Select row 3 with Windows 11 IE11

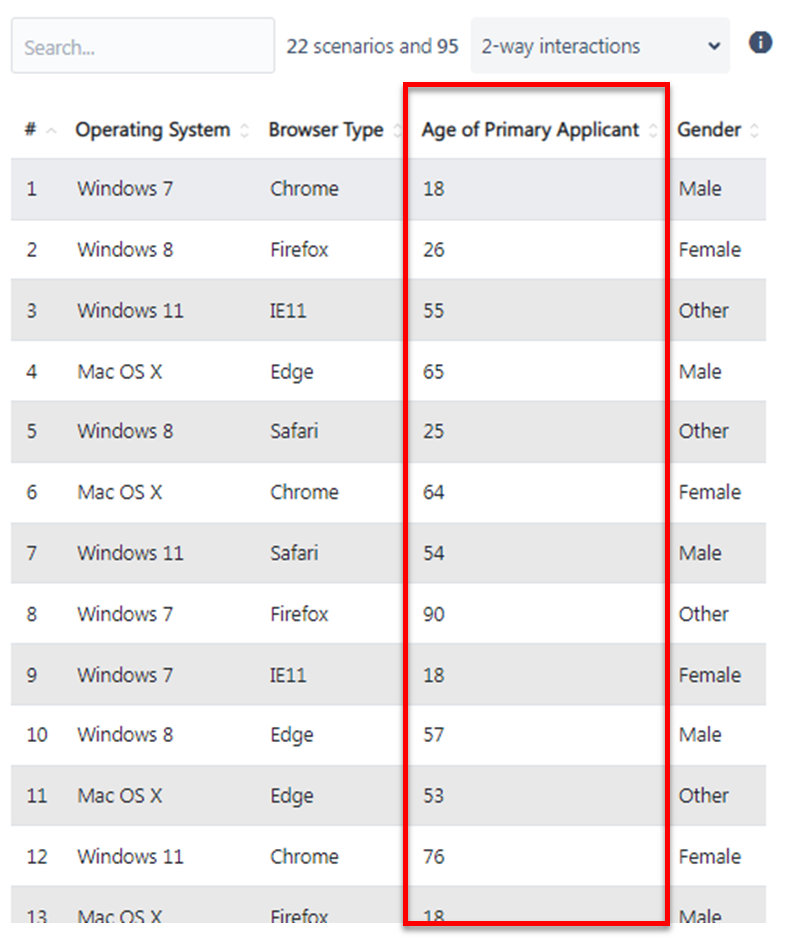pos(388,310)
